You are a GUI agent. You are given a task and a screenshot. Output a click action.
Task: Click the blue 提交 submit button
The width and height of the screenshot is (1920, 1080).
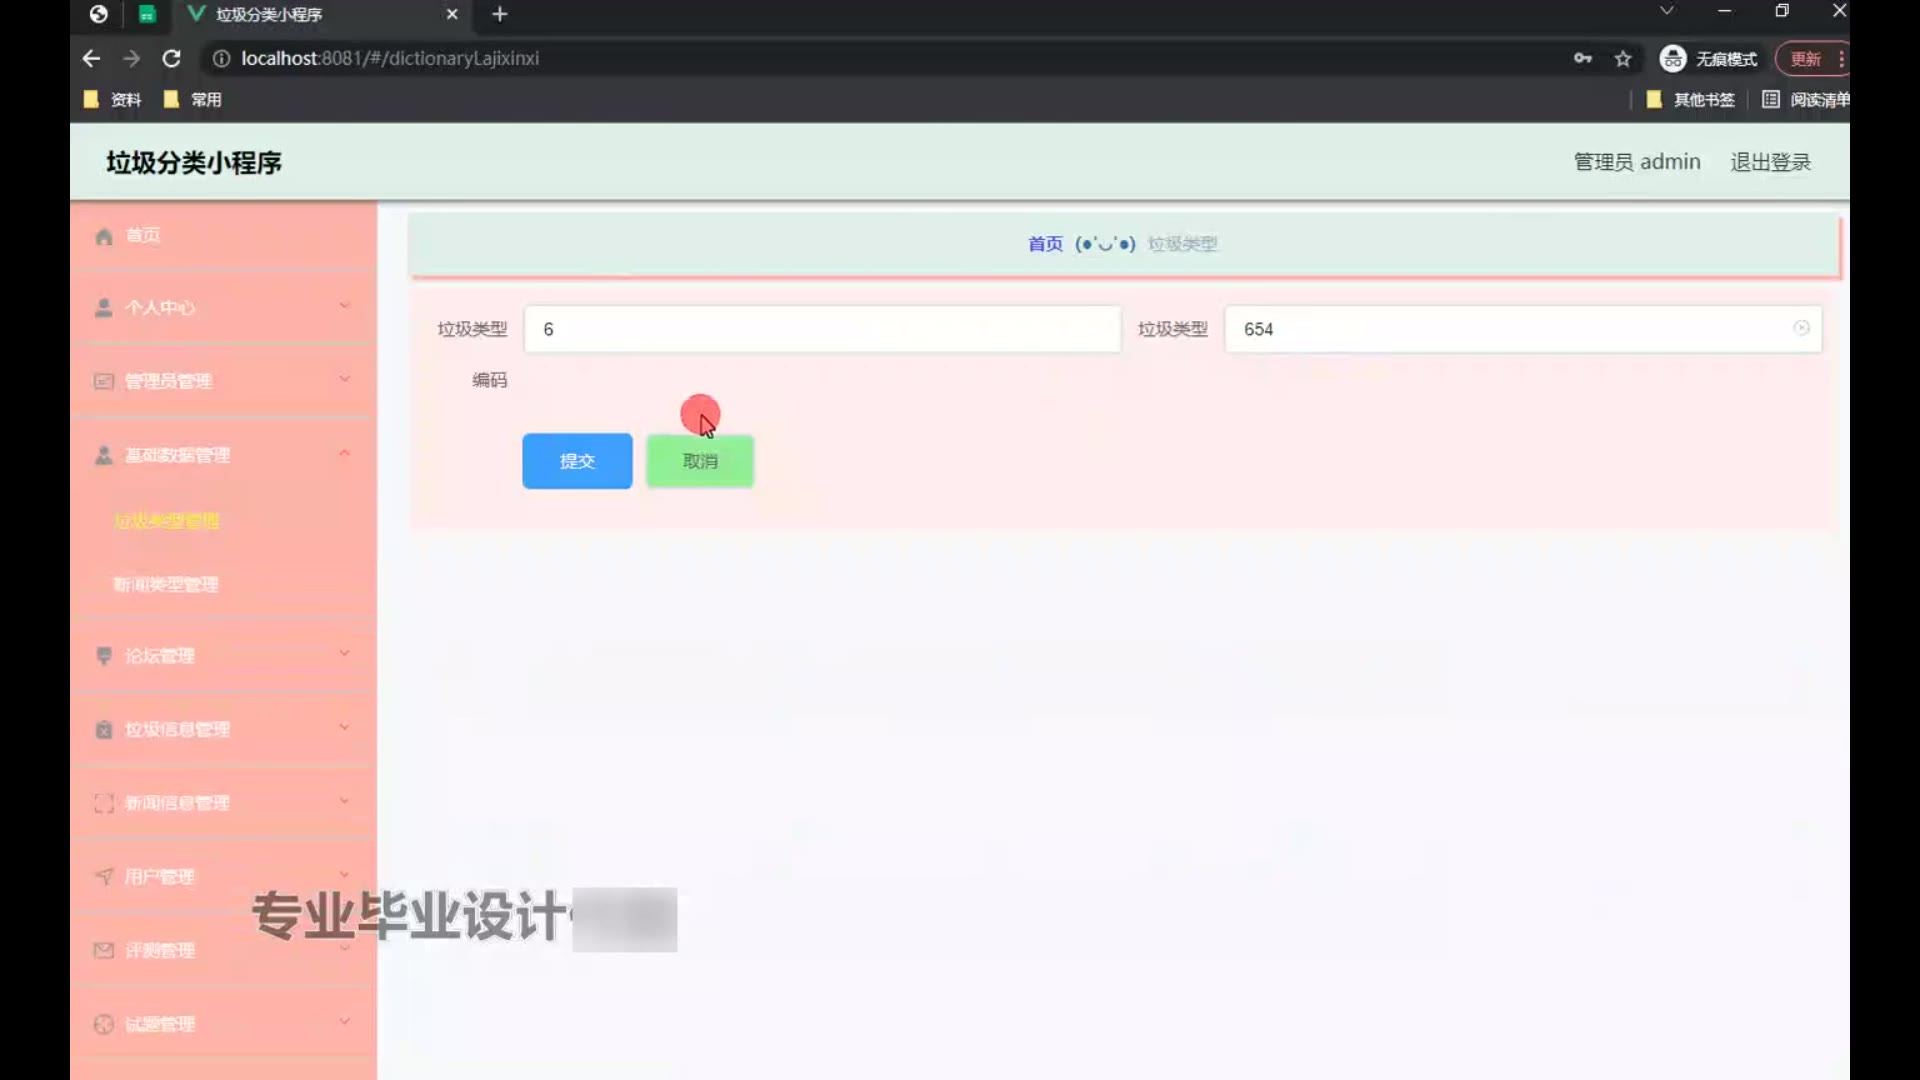click(577, 461)
